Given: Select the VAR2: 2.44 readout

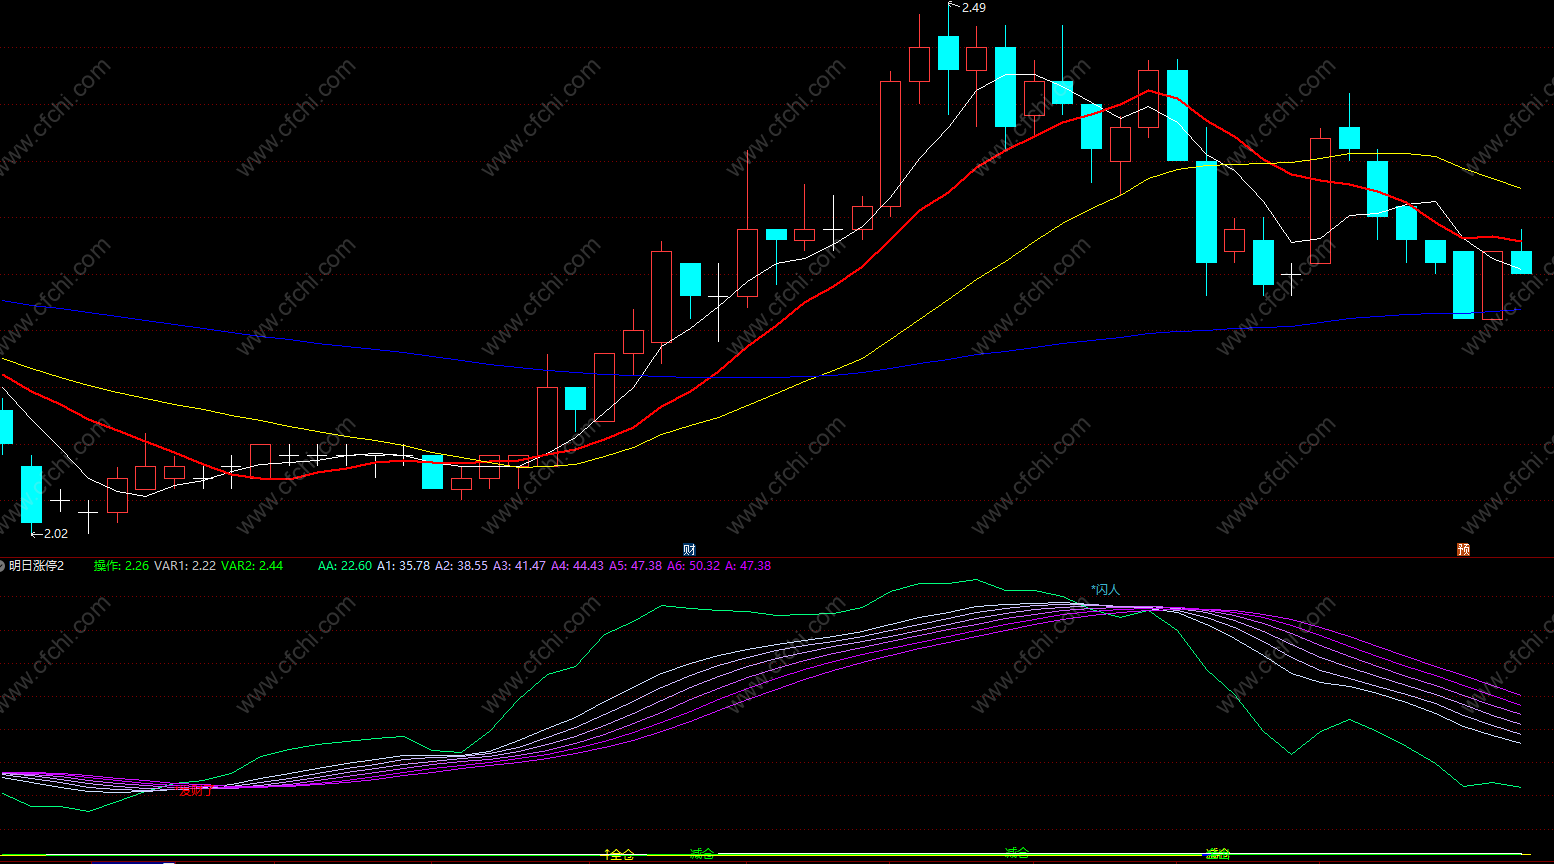Looking at the screenshot, I should (x=252, y=566).
